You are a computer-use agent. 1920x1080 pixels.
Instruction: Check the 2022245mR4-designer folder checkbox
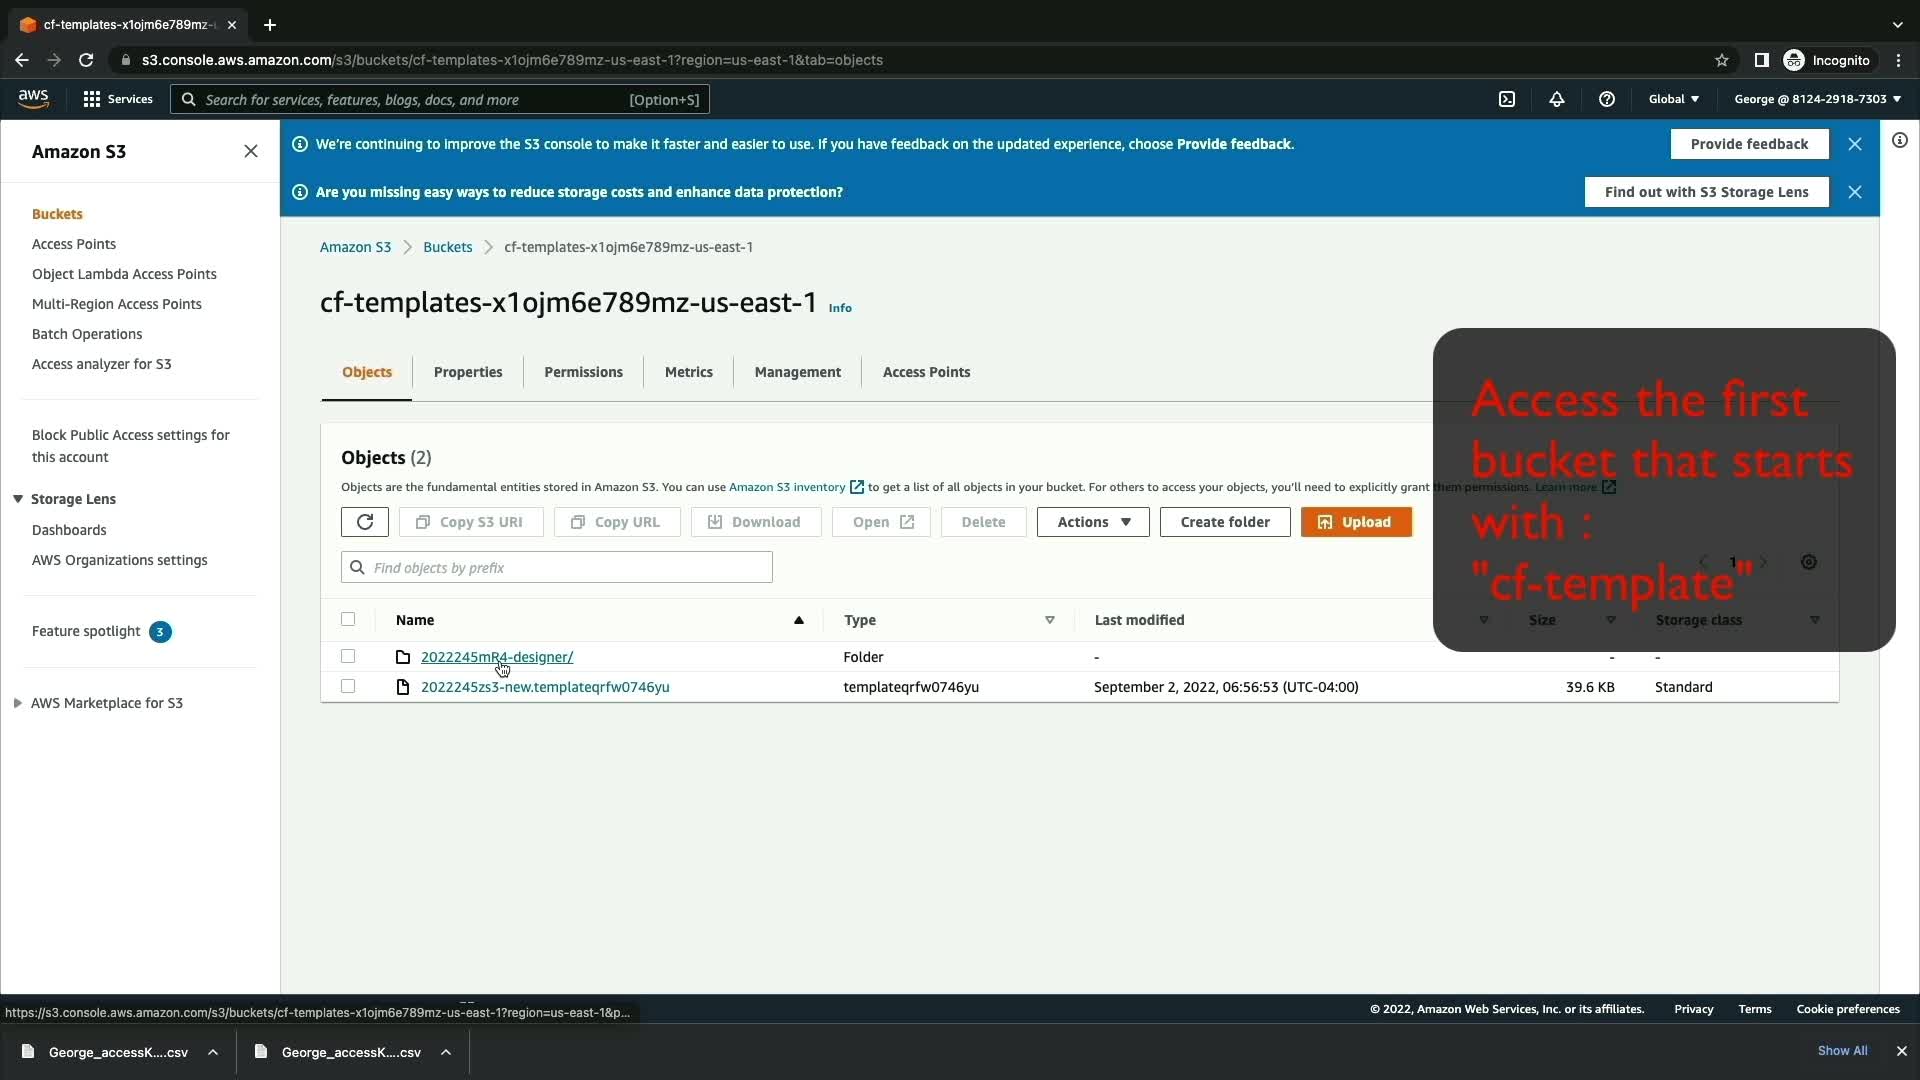click(x=348, y=656)
